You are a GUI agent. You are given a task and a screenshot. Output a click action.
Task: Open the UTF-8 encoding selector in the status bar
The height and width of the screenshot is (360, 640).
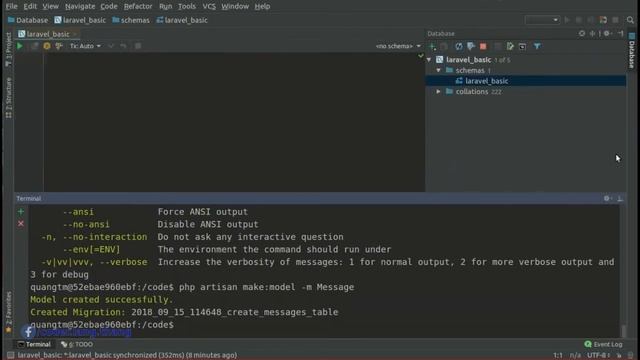[x=599, y=355]
